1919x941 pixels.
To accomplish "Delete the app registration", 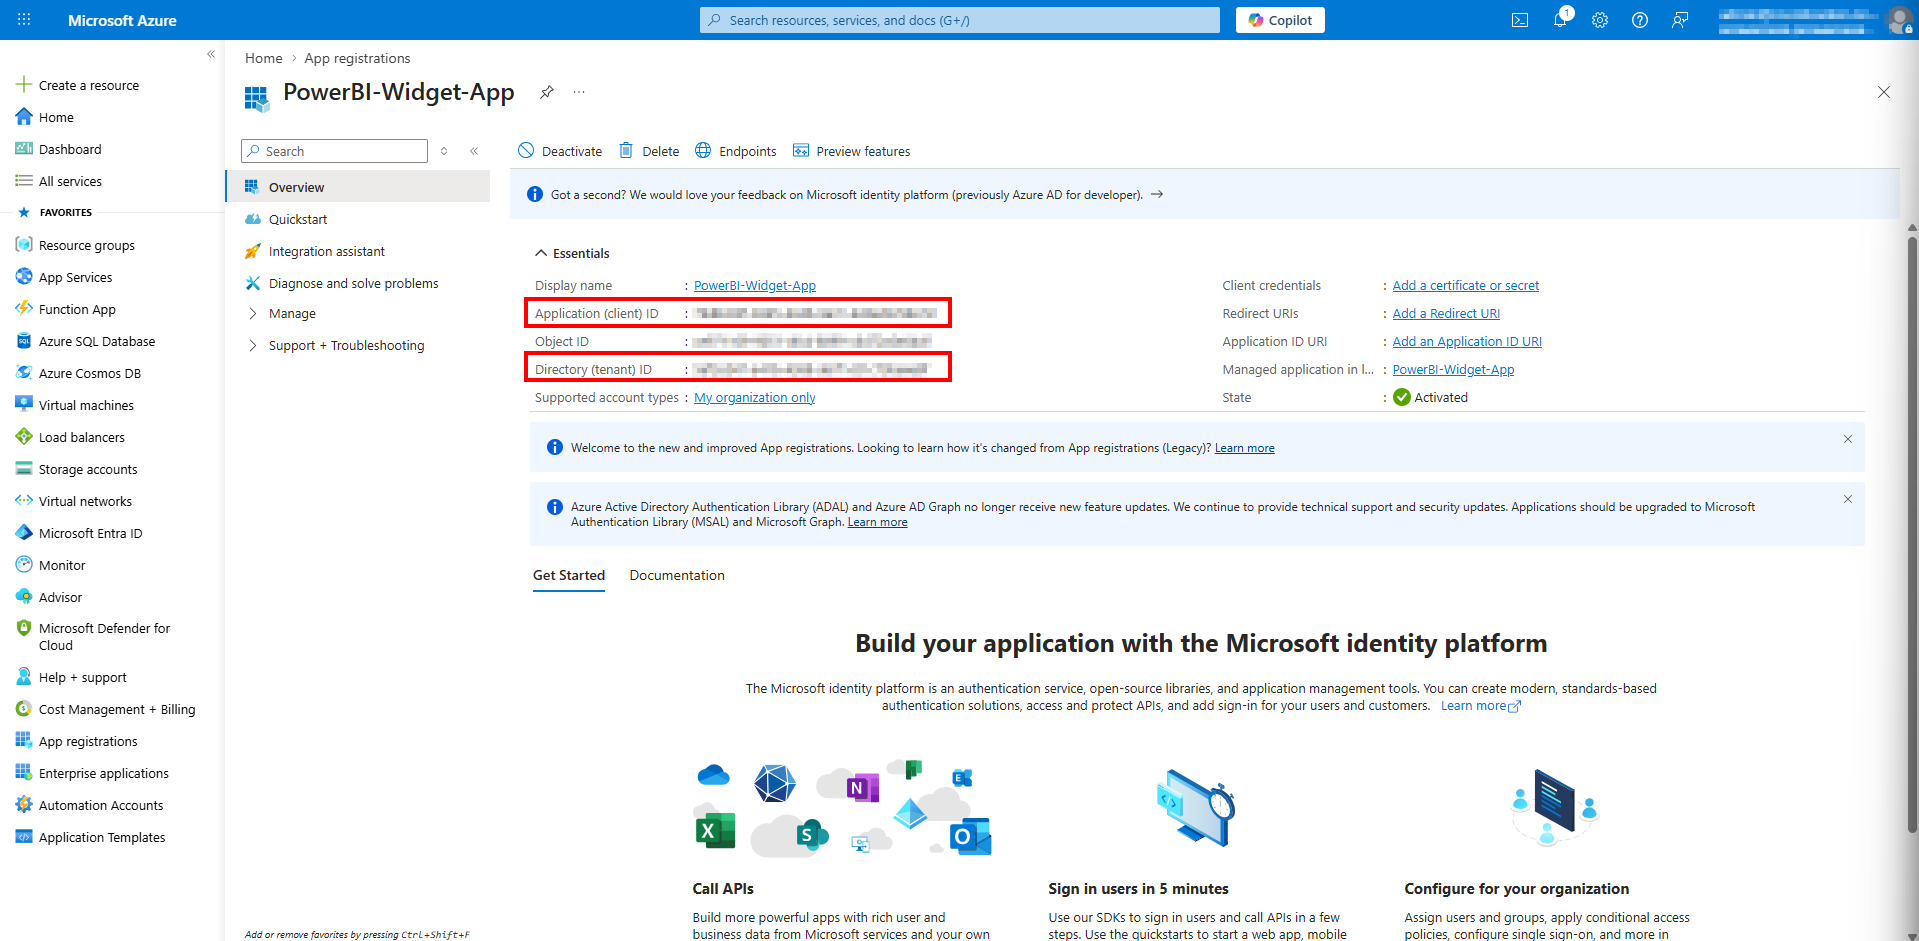I will pyautogui.click(x=649, y=151).
